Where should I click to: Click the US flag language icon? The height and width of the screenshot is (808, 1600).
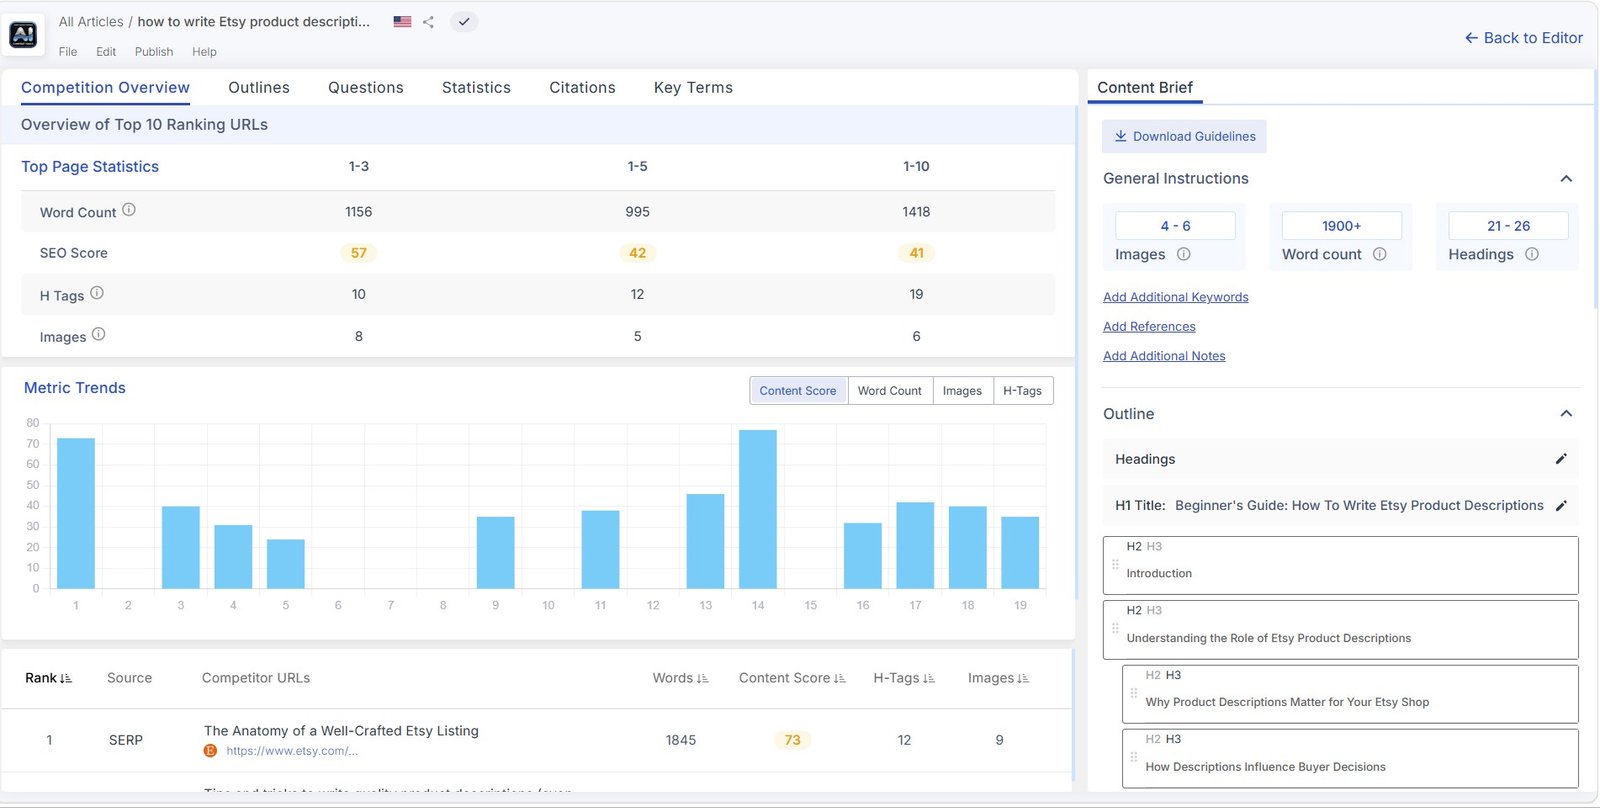coord(402,21)
